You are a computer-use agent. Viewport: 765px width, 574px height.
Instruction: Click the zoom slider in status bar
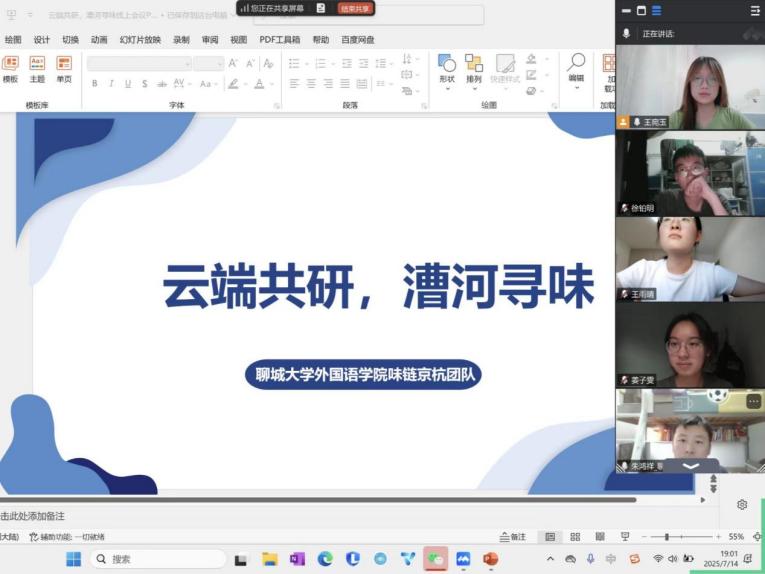(668, 537)
